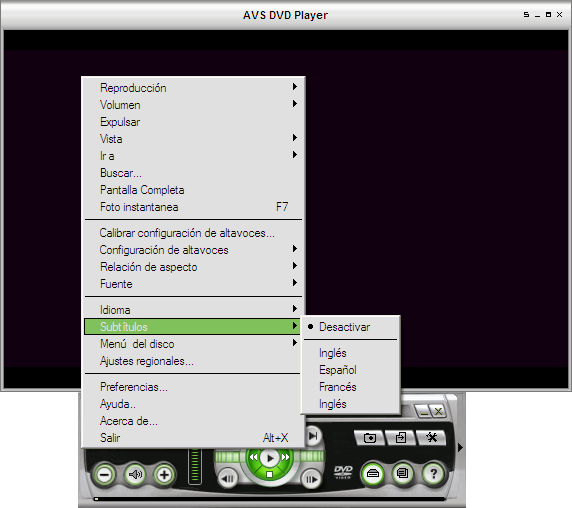572x508 pixels.
Task: Increase volume with the plus button
Action: (x=164, y=475)
